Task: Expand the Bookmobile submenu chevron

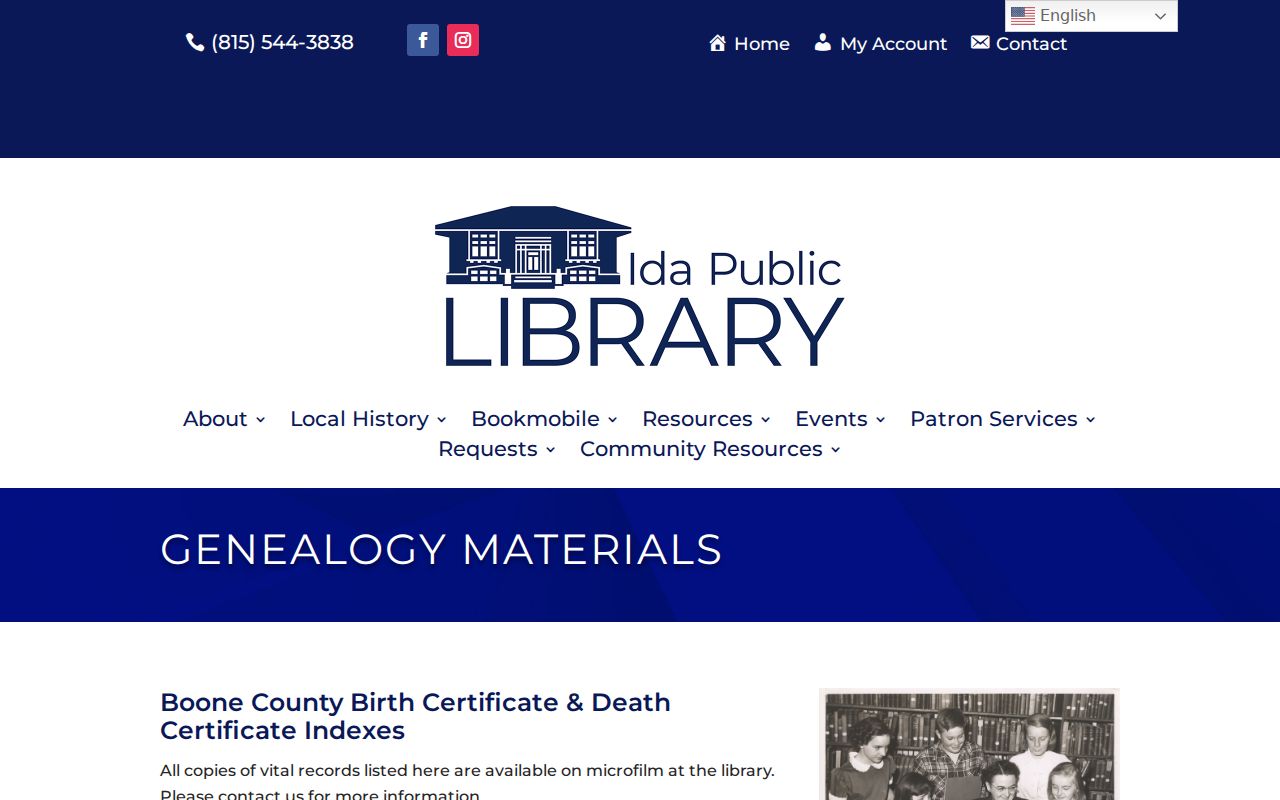Action: tap(612, 420)
